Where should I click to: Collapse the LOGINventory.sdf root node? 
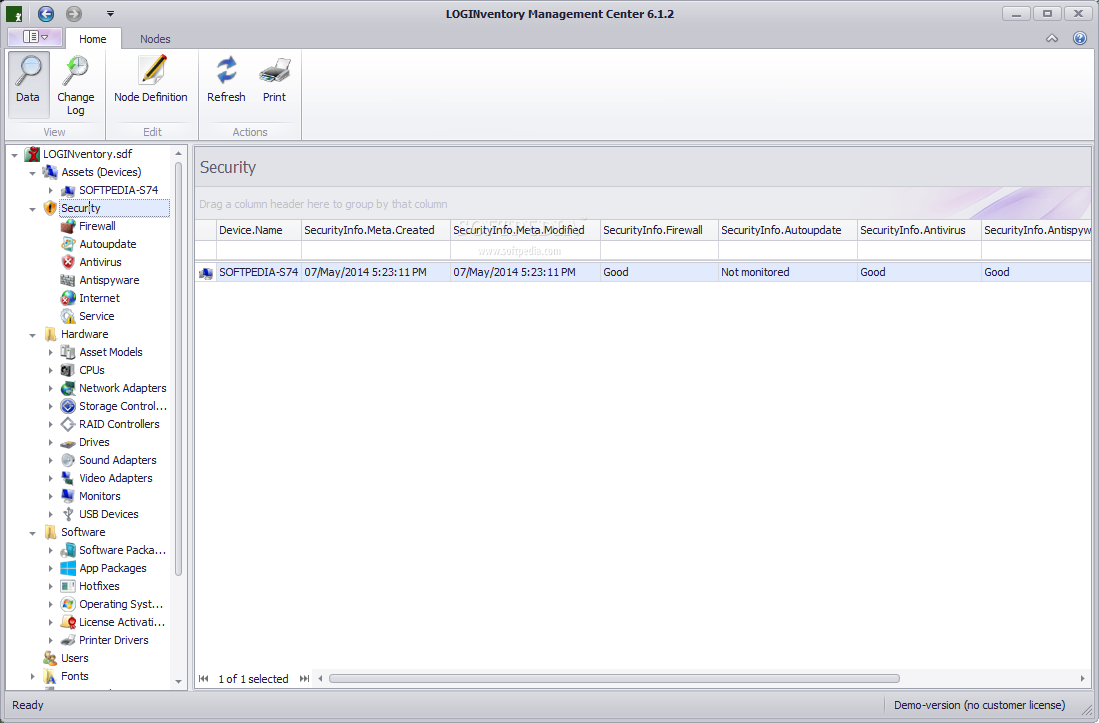point(15,155)
